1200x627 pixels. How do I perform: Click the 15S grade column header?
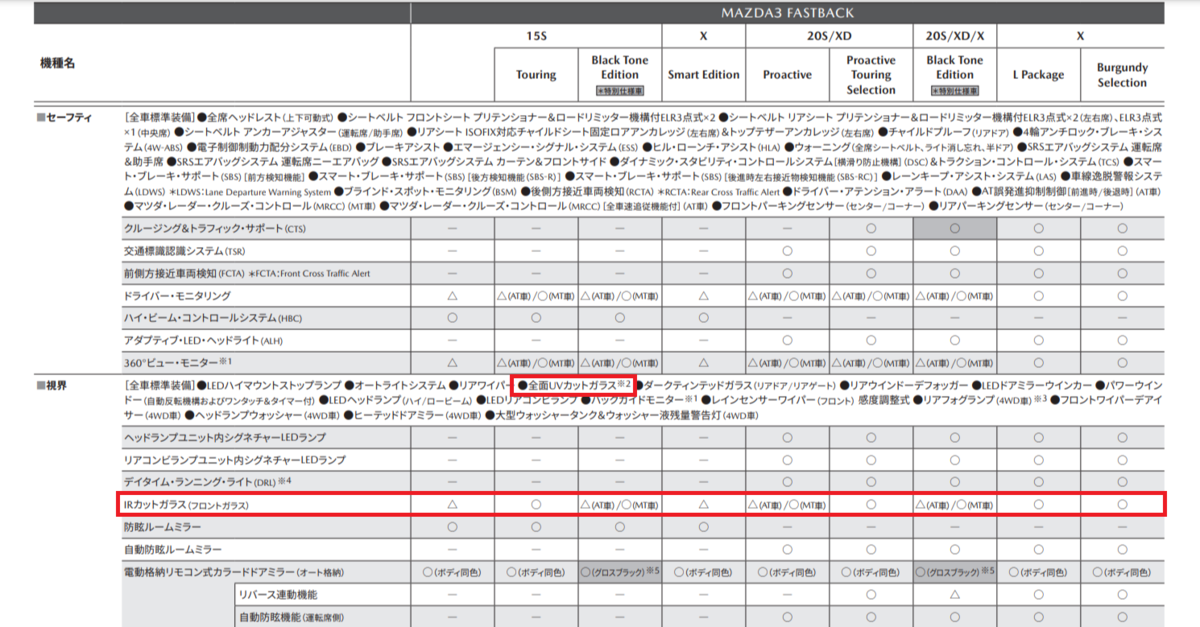(x=536, y=36)
